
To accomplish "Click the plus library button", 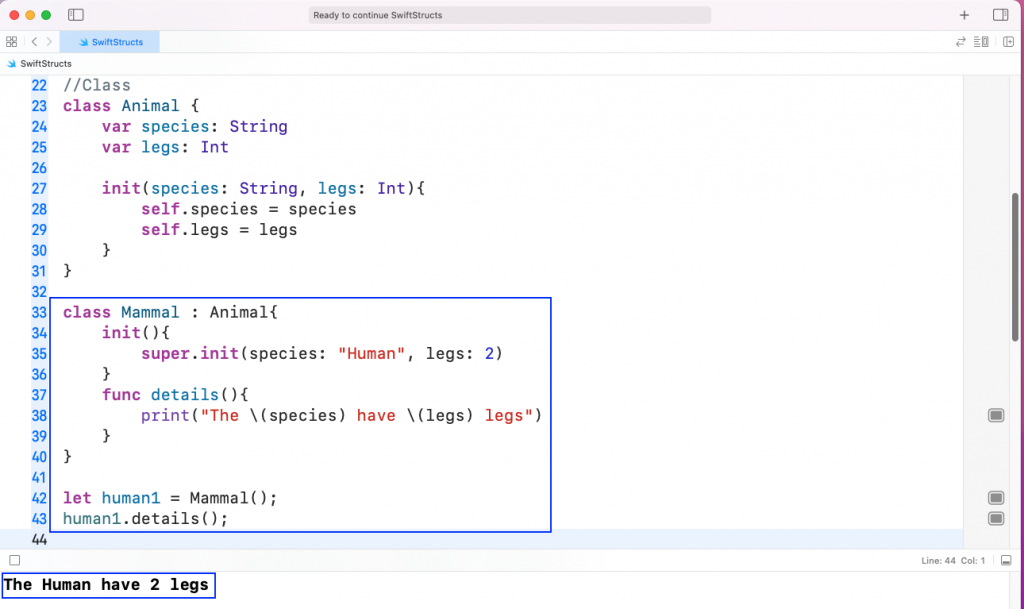I will pyautogui.click(x=964, y=14).
